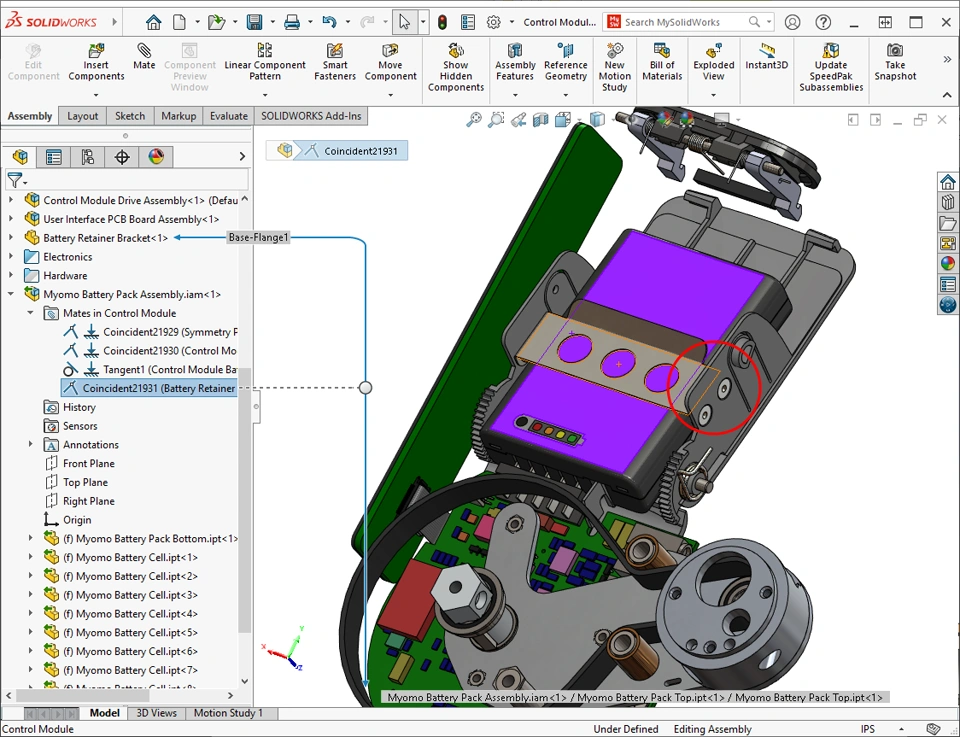Print using the printer icon
Viewport: 960px width, 737px height.
pyautogui.click(x=292, y=23)
